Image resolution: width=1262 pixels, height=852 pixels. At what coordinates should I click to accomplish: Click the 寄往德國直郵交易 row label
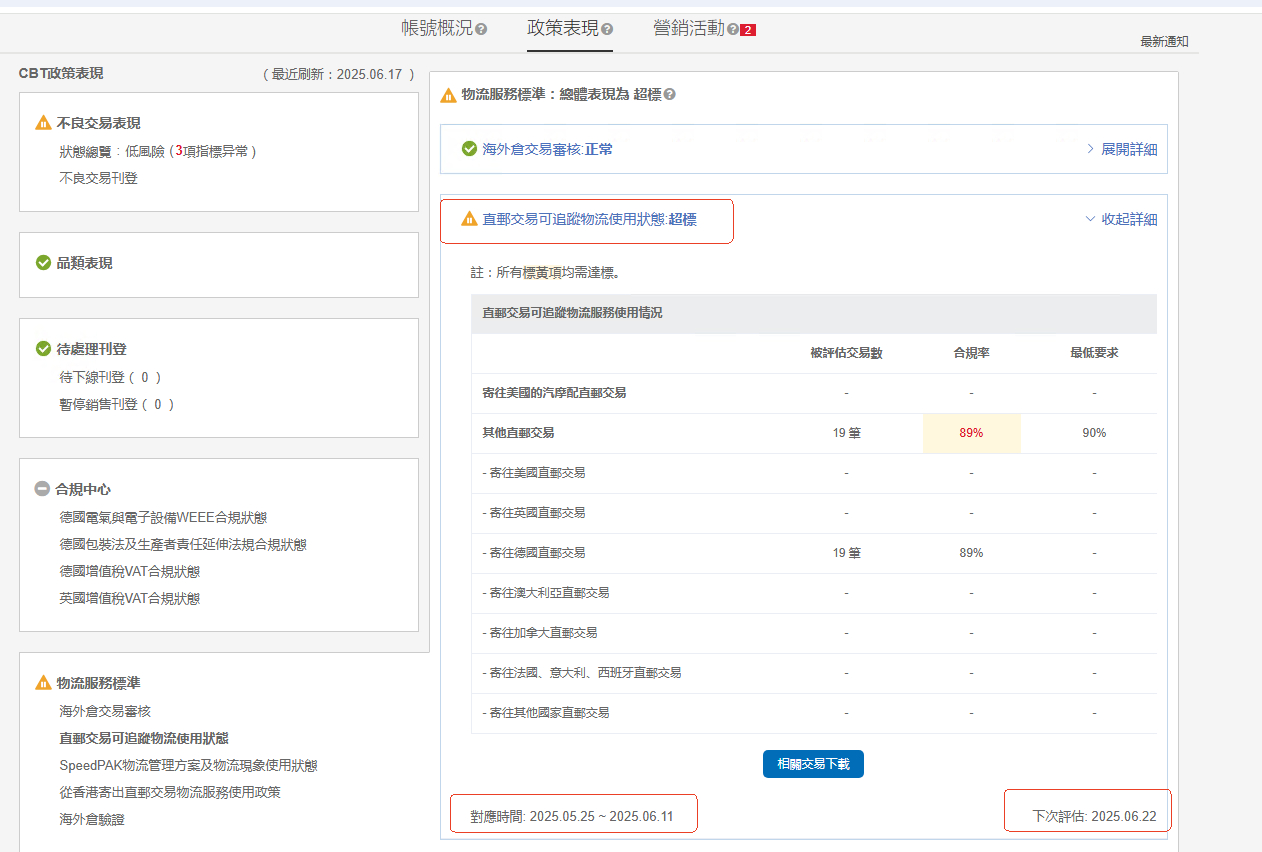pos(534,553)
